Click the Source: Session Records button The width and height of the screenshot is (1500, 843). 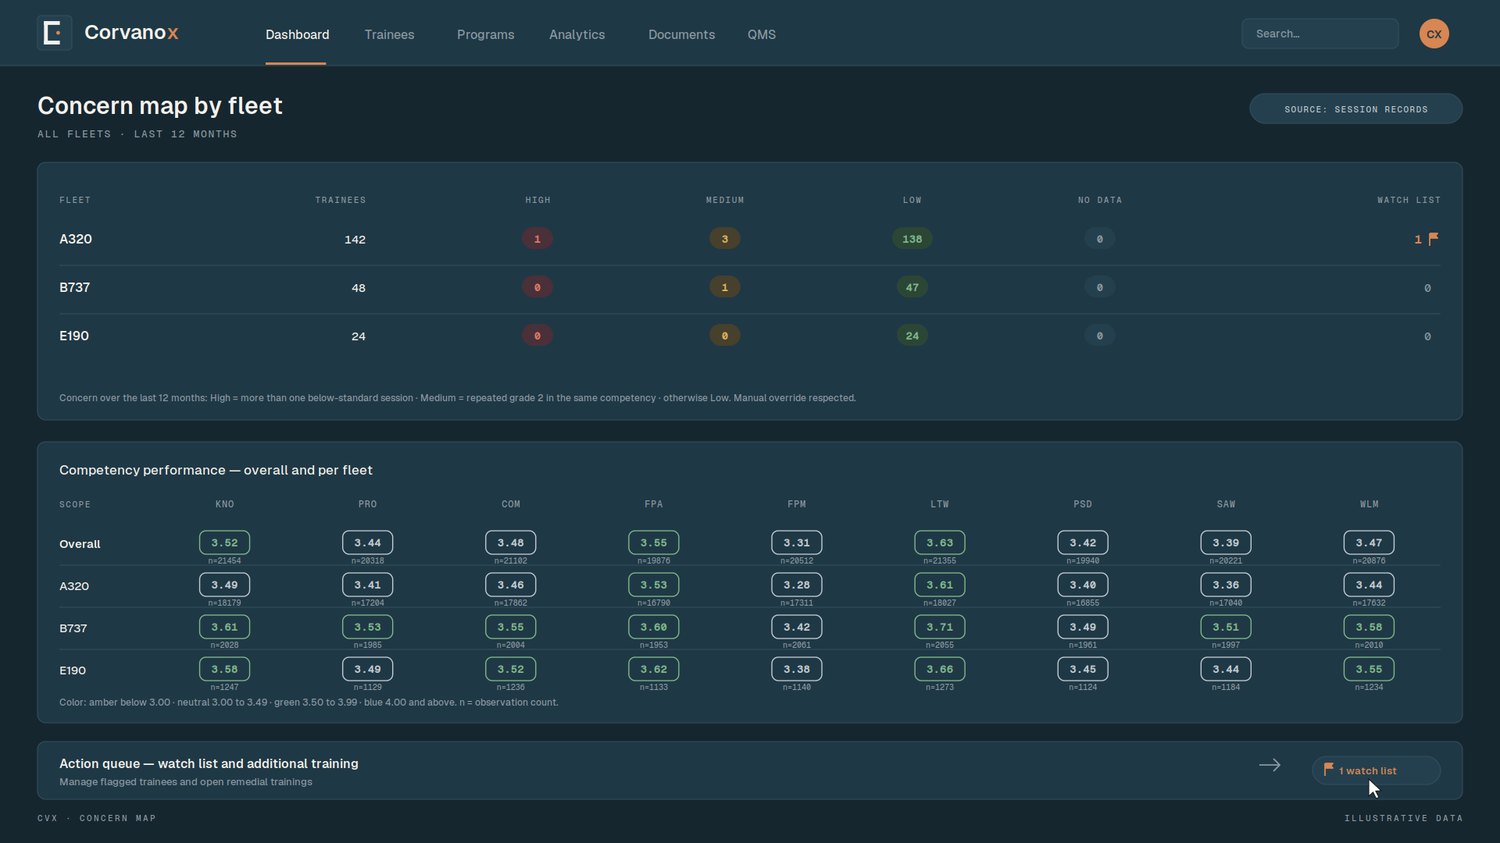click(x=1356, y=109)
